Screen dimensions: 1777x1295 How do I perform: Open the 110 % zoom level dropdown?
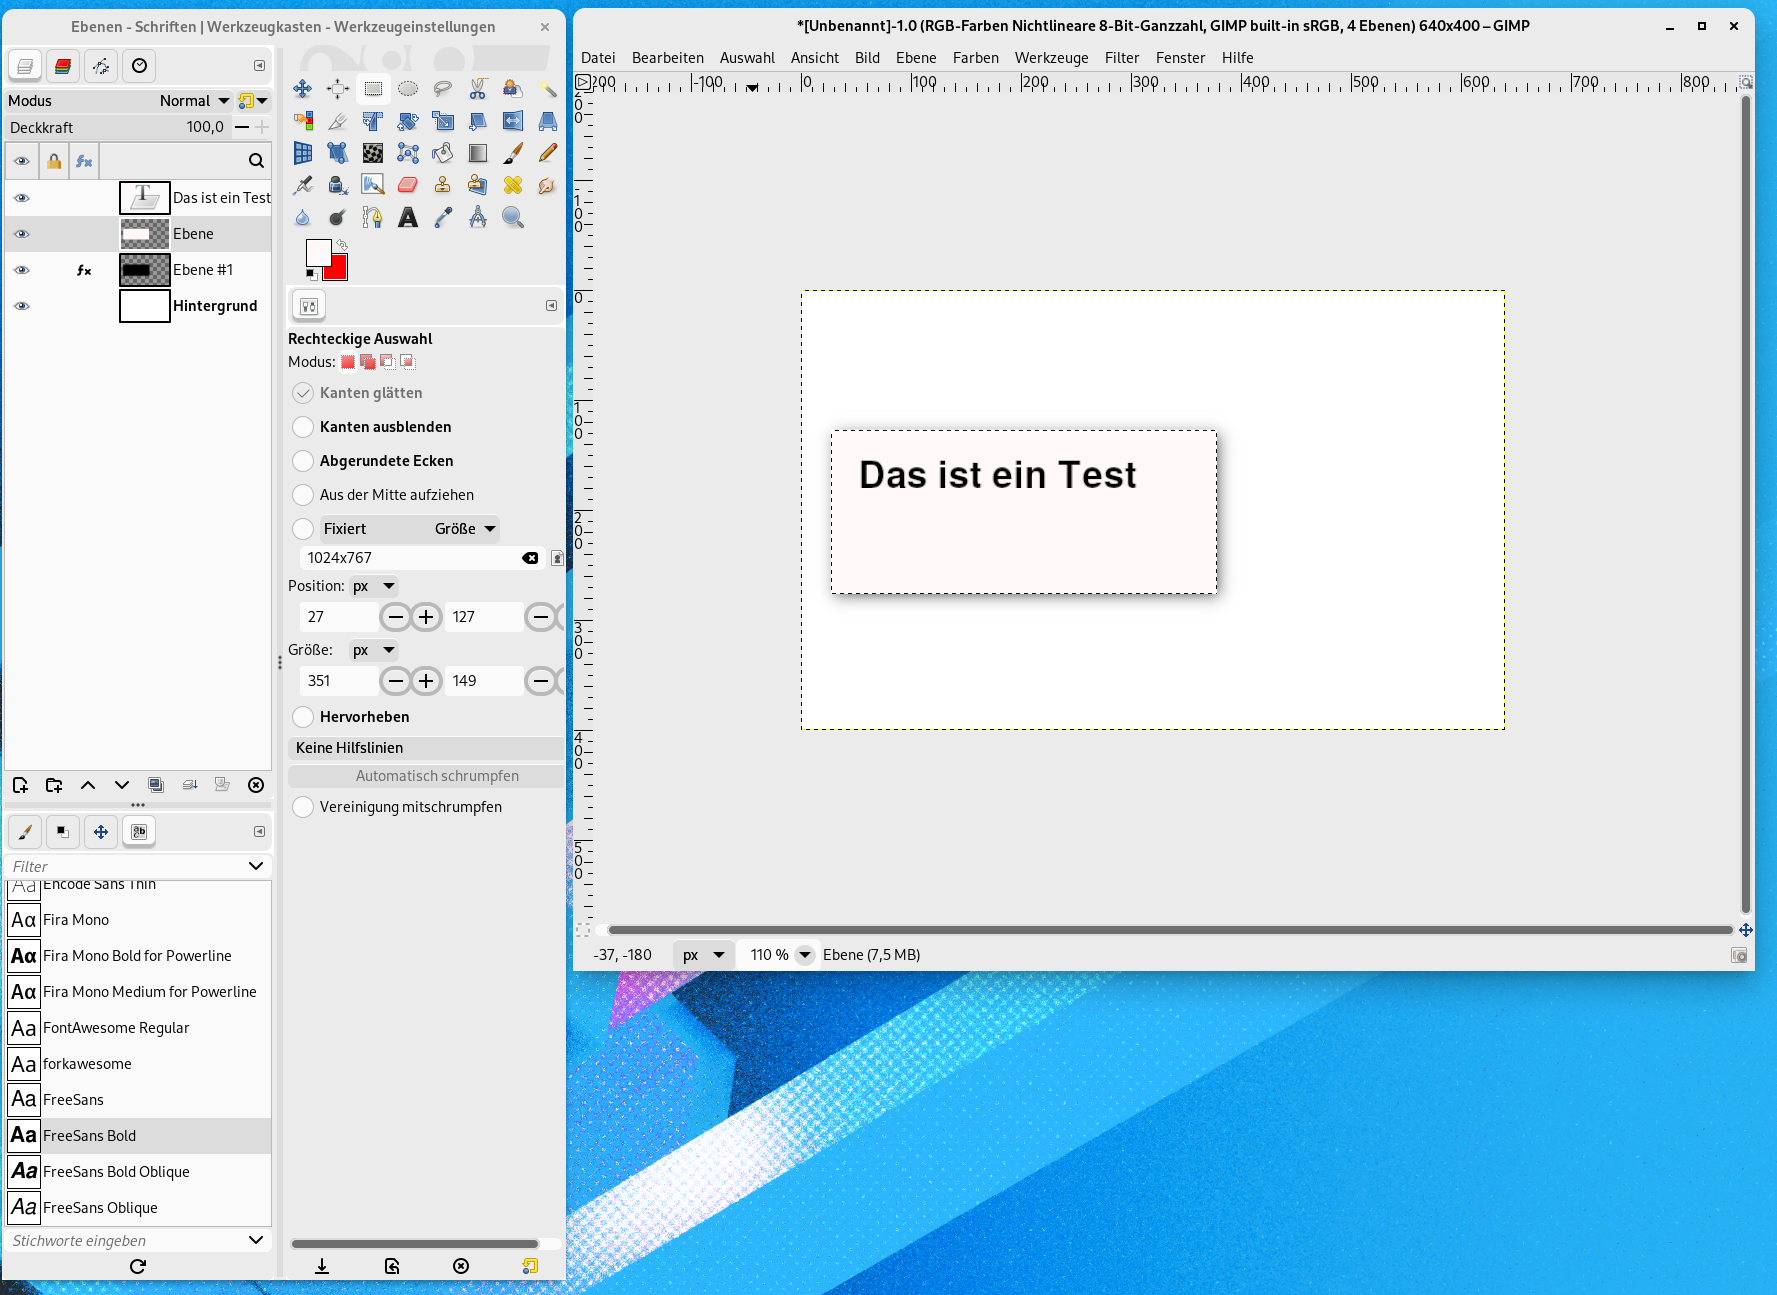click(x=805, y=955)
